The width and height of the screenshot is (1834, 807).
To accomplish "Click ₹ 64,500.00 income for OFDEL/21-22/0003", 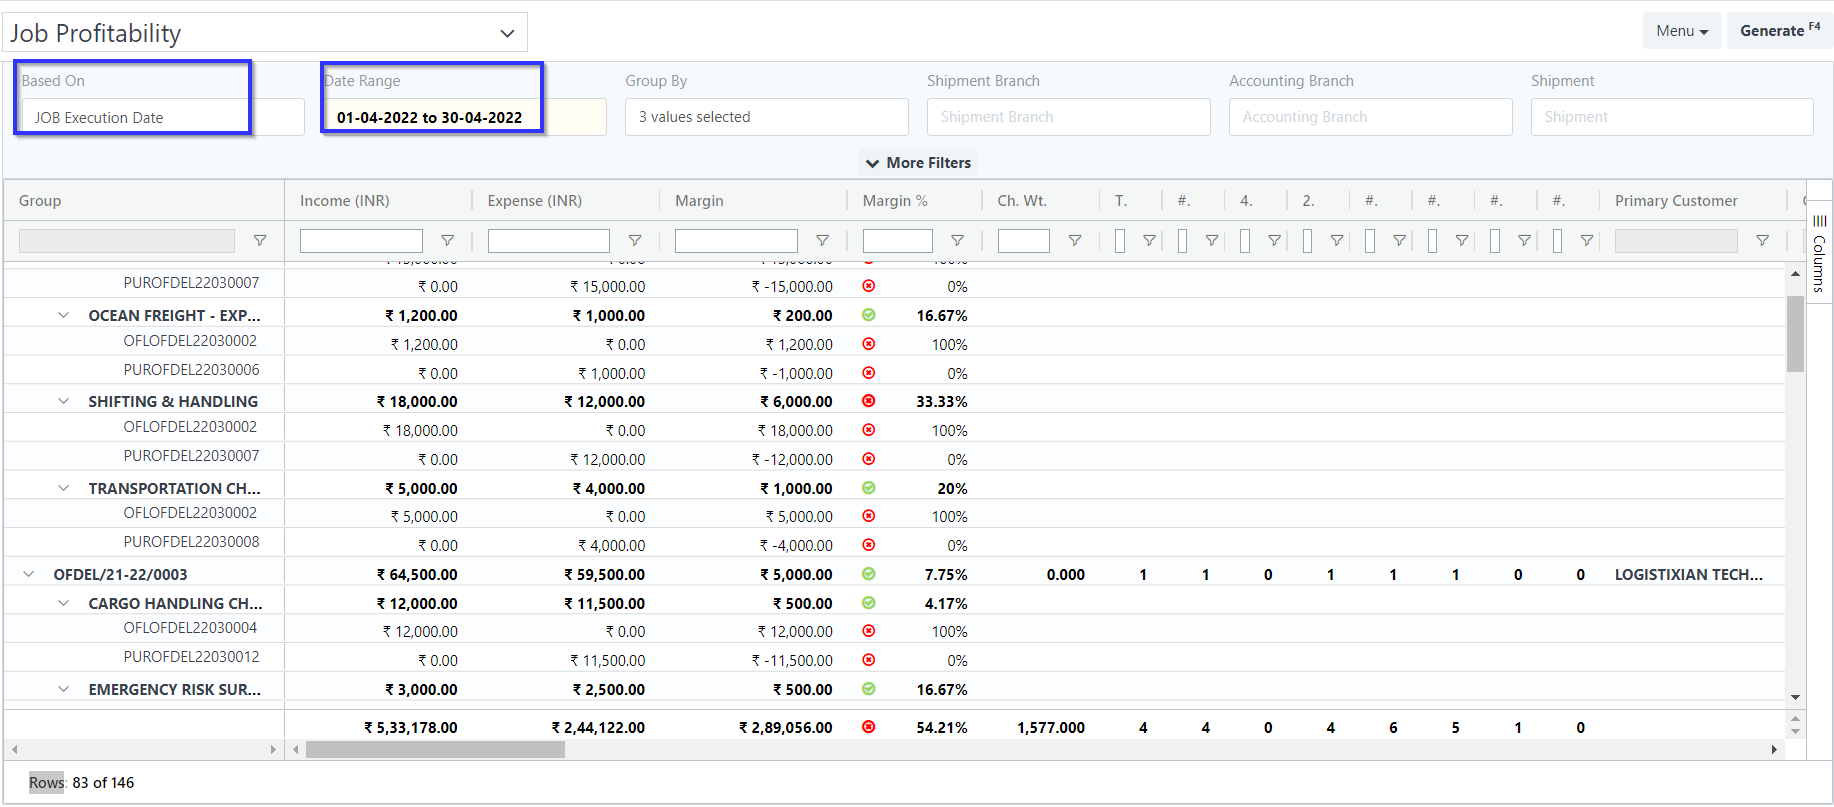I will (x=417, y=574).
